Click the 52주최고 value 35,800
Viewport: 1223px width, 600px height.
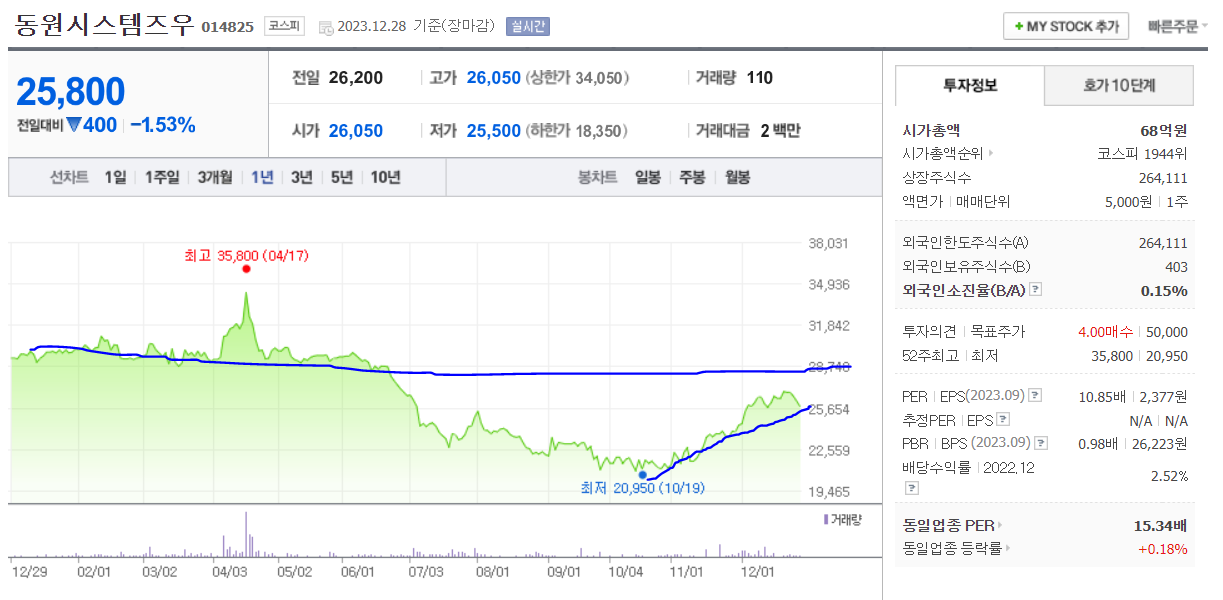1111,356
